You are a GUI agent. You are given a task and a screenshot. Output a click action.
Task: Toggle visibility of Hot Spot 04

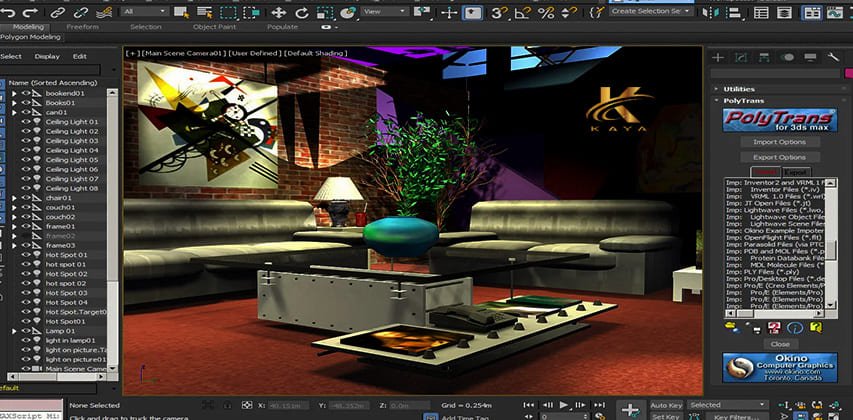26,302
